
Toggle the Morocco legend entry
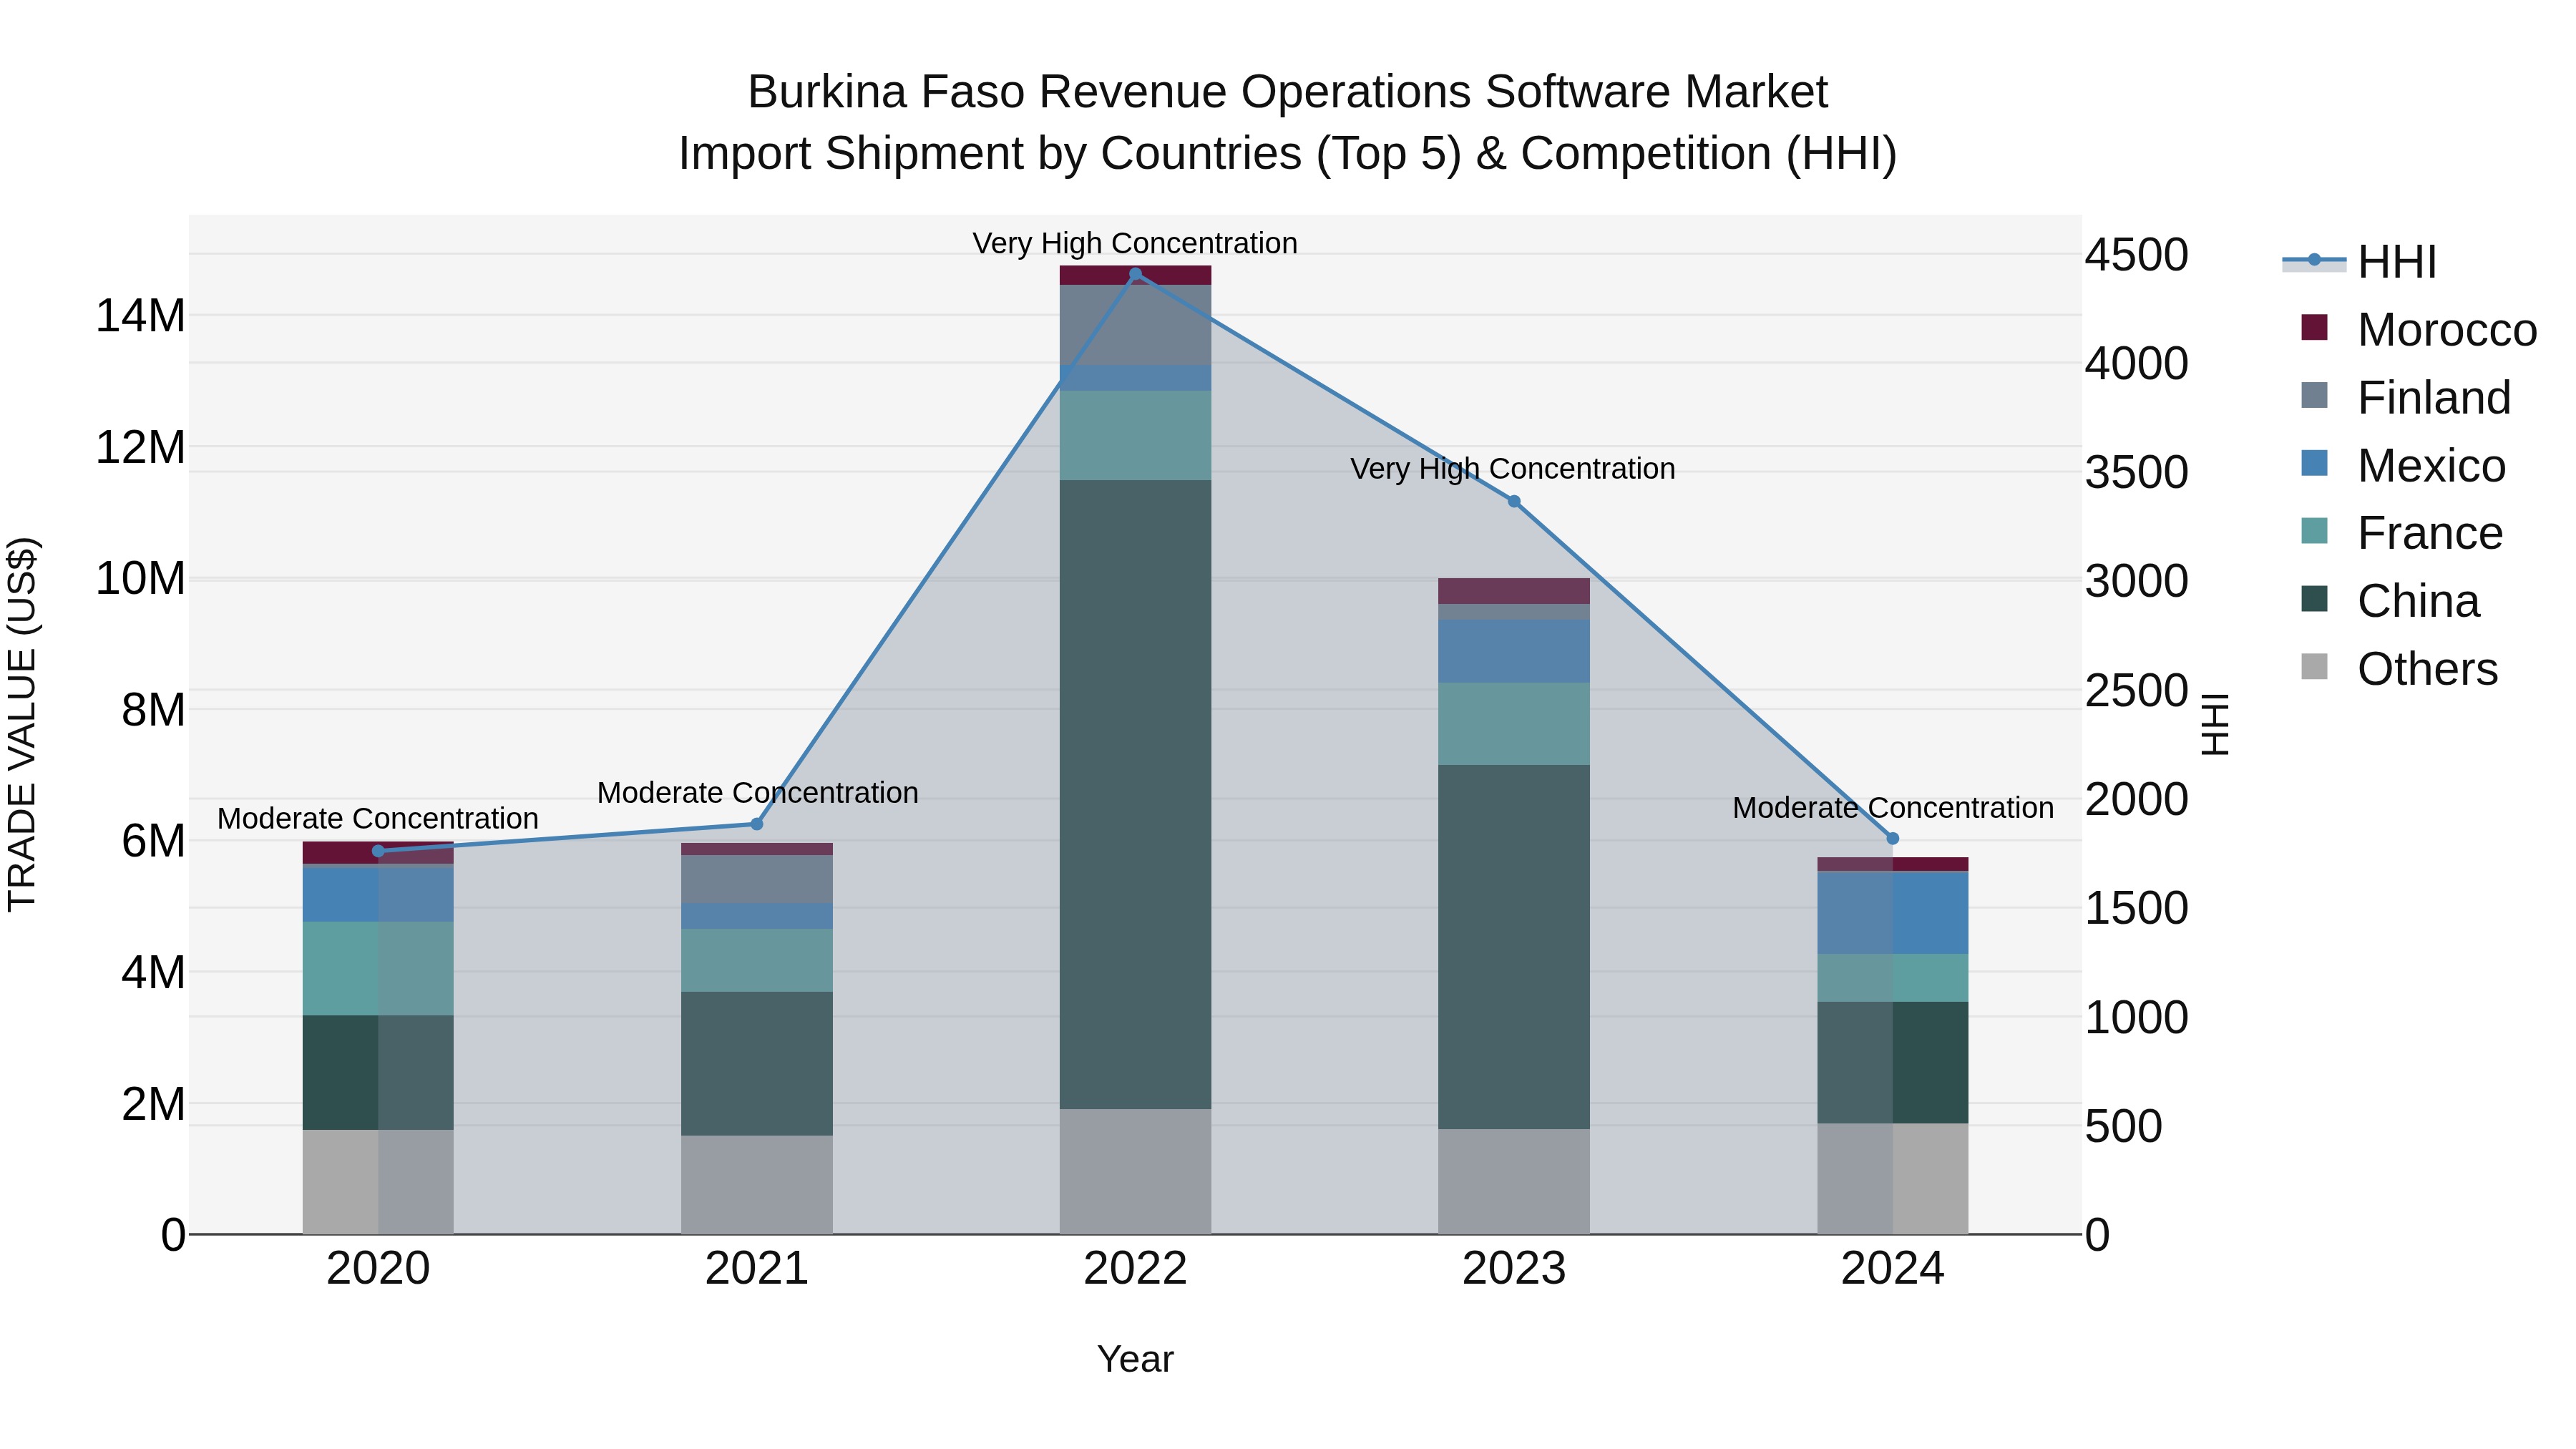click(2419, 329)
